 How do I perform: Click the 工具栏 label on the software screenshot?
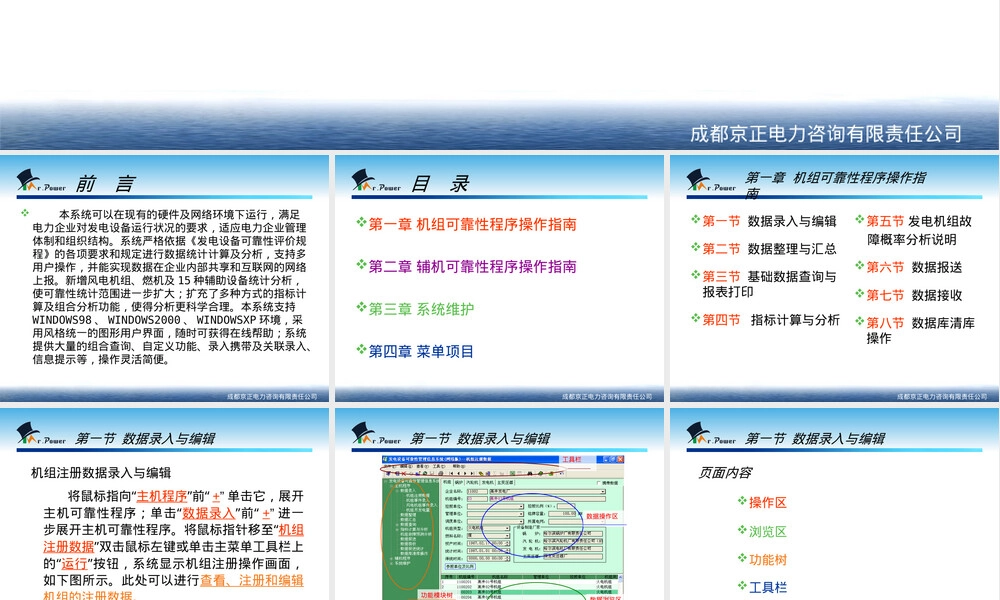coord(571,459)
